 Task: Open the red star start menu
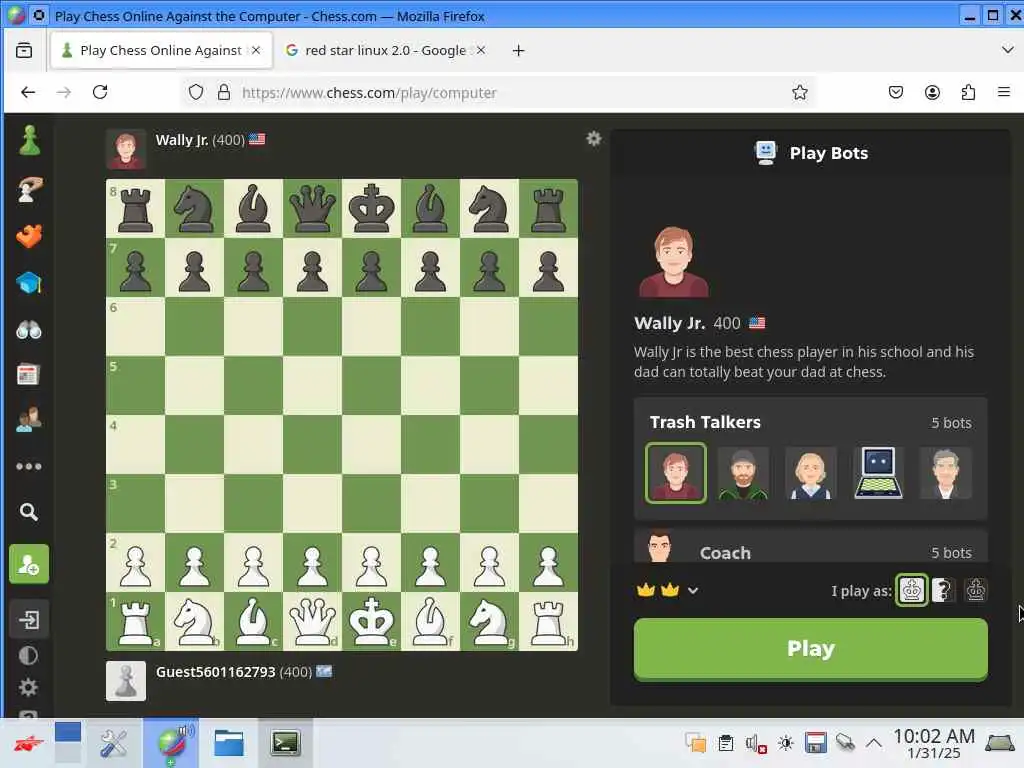point(27,743)
